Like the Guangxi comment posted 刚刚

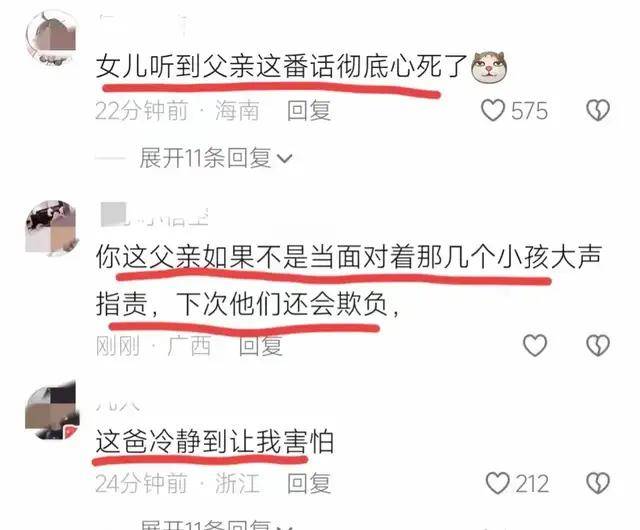[x=535, y=345]
